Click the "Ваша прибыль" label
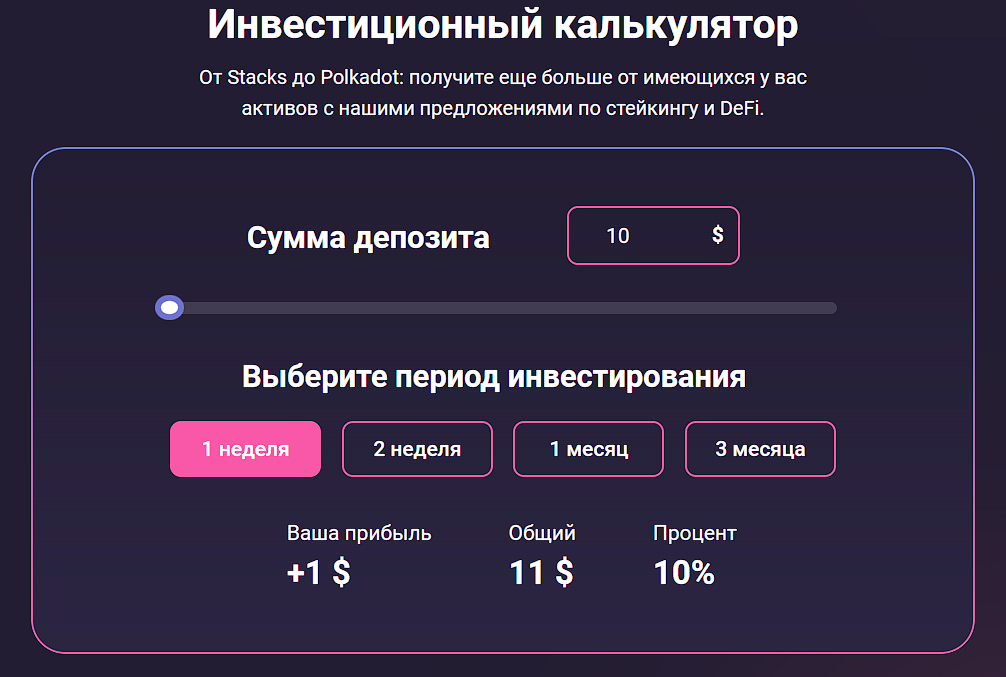Screen dimensions: 1006x677 pos(359,533)
